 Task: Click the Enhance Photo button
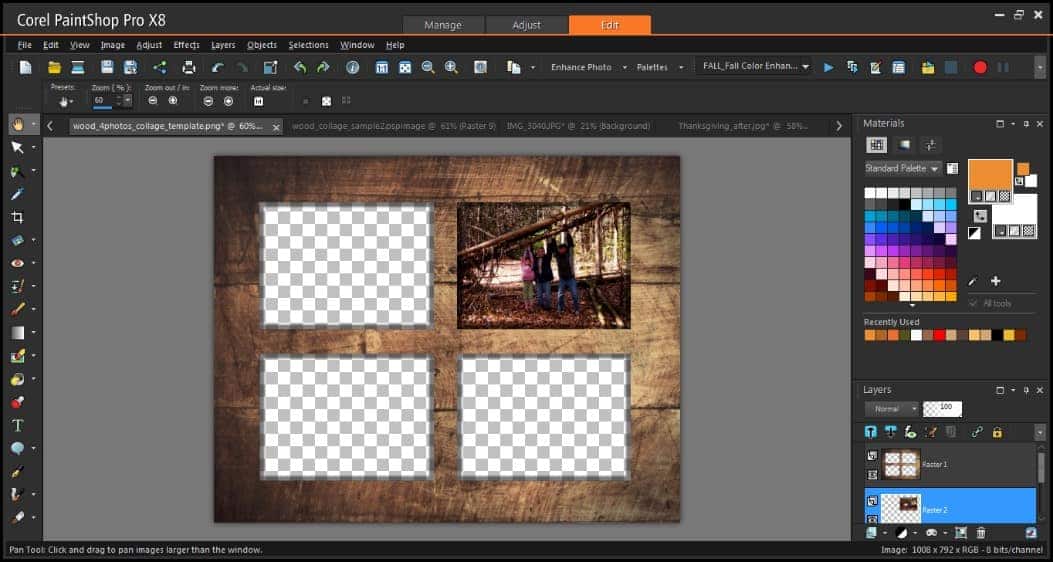click(581, 67)
